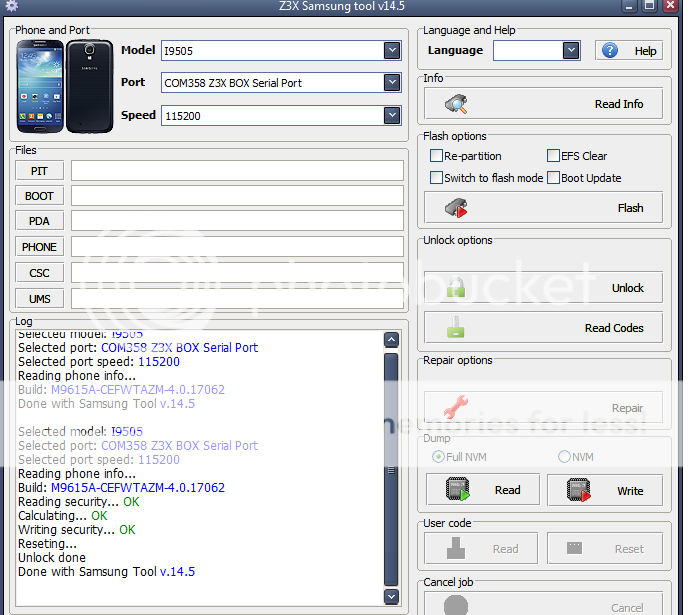
Task: Click the magnifier Read Info icon
Action: [457, 104]
